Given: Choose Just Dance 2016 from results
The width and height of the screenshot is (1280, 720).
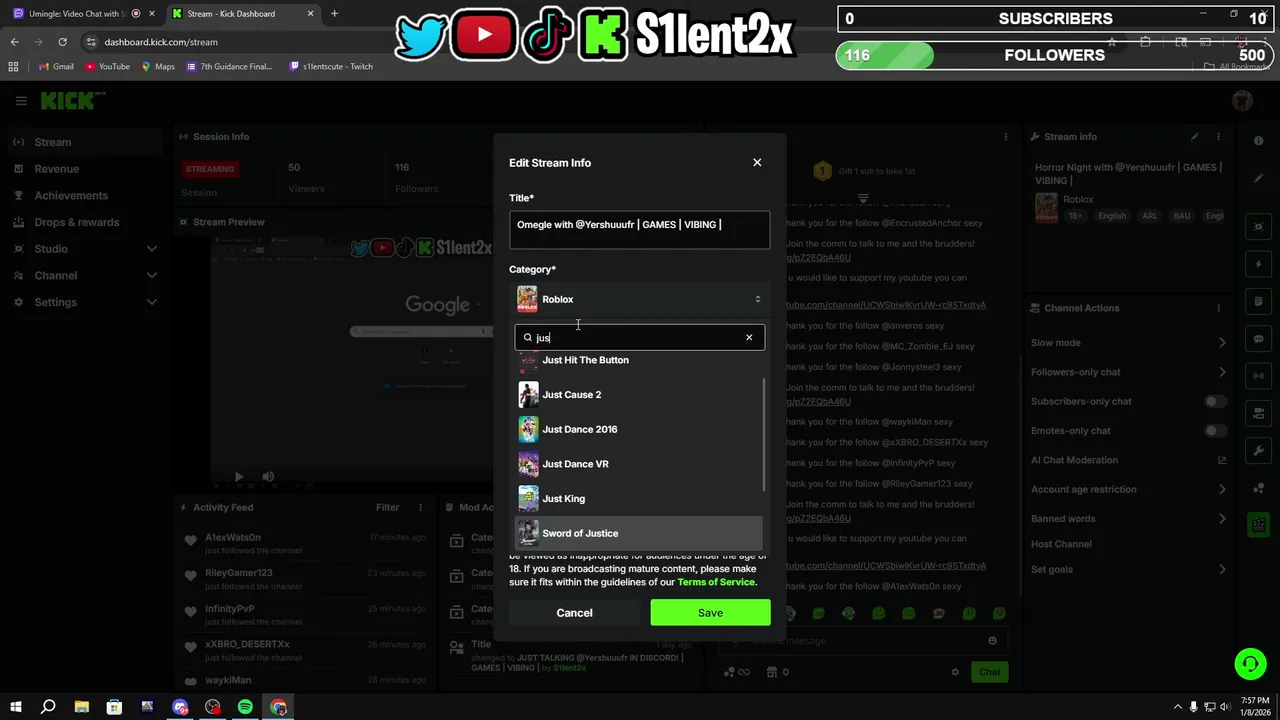Looking at the screenshot, I should [638, 429].
